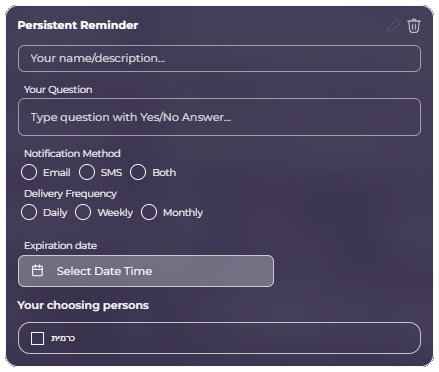Click the calendar icon in date field
This screenshot has width=439, height=372.
(37, 271)
